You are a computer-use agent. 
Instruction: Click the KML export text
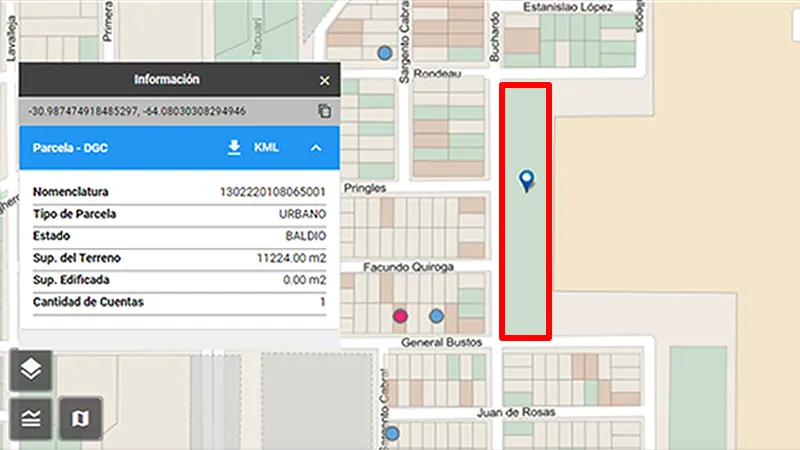(266, 148)
